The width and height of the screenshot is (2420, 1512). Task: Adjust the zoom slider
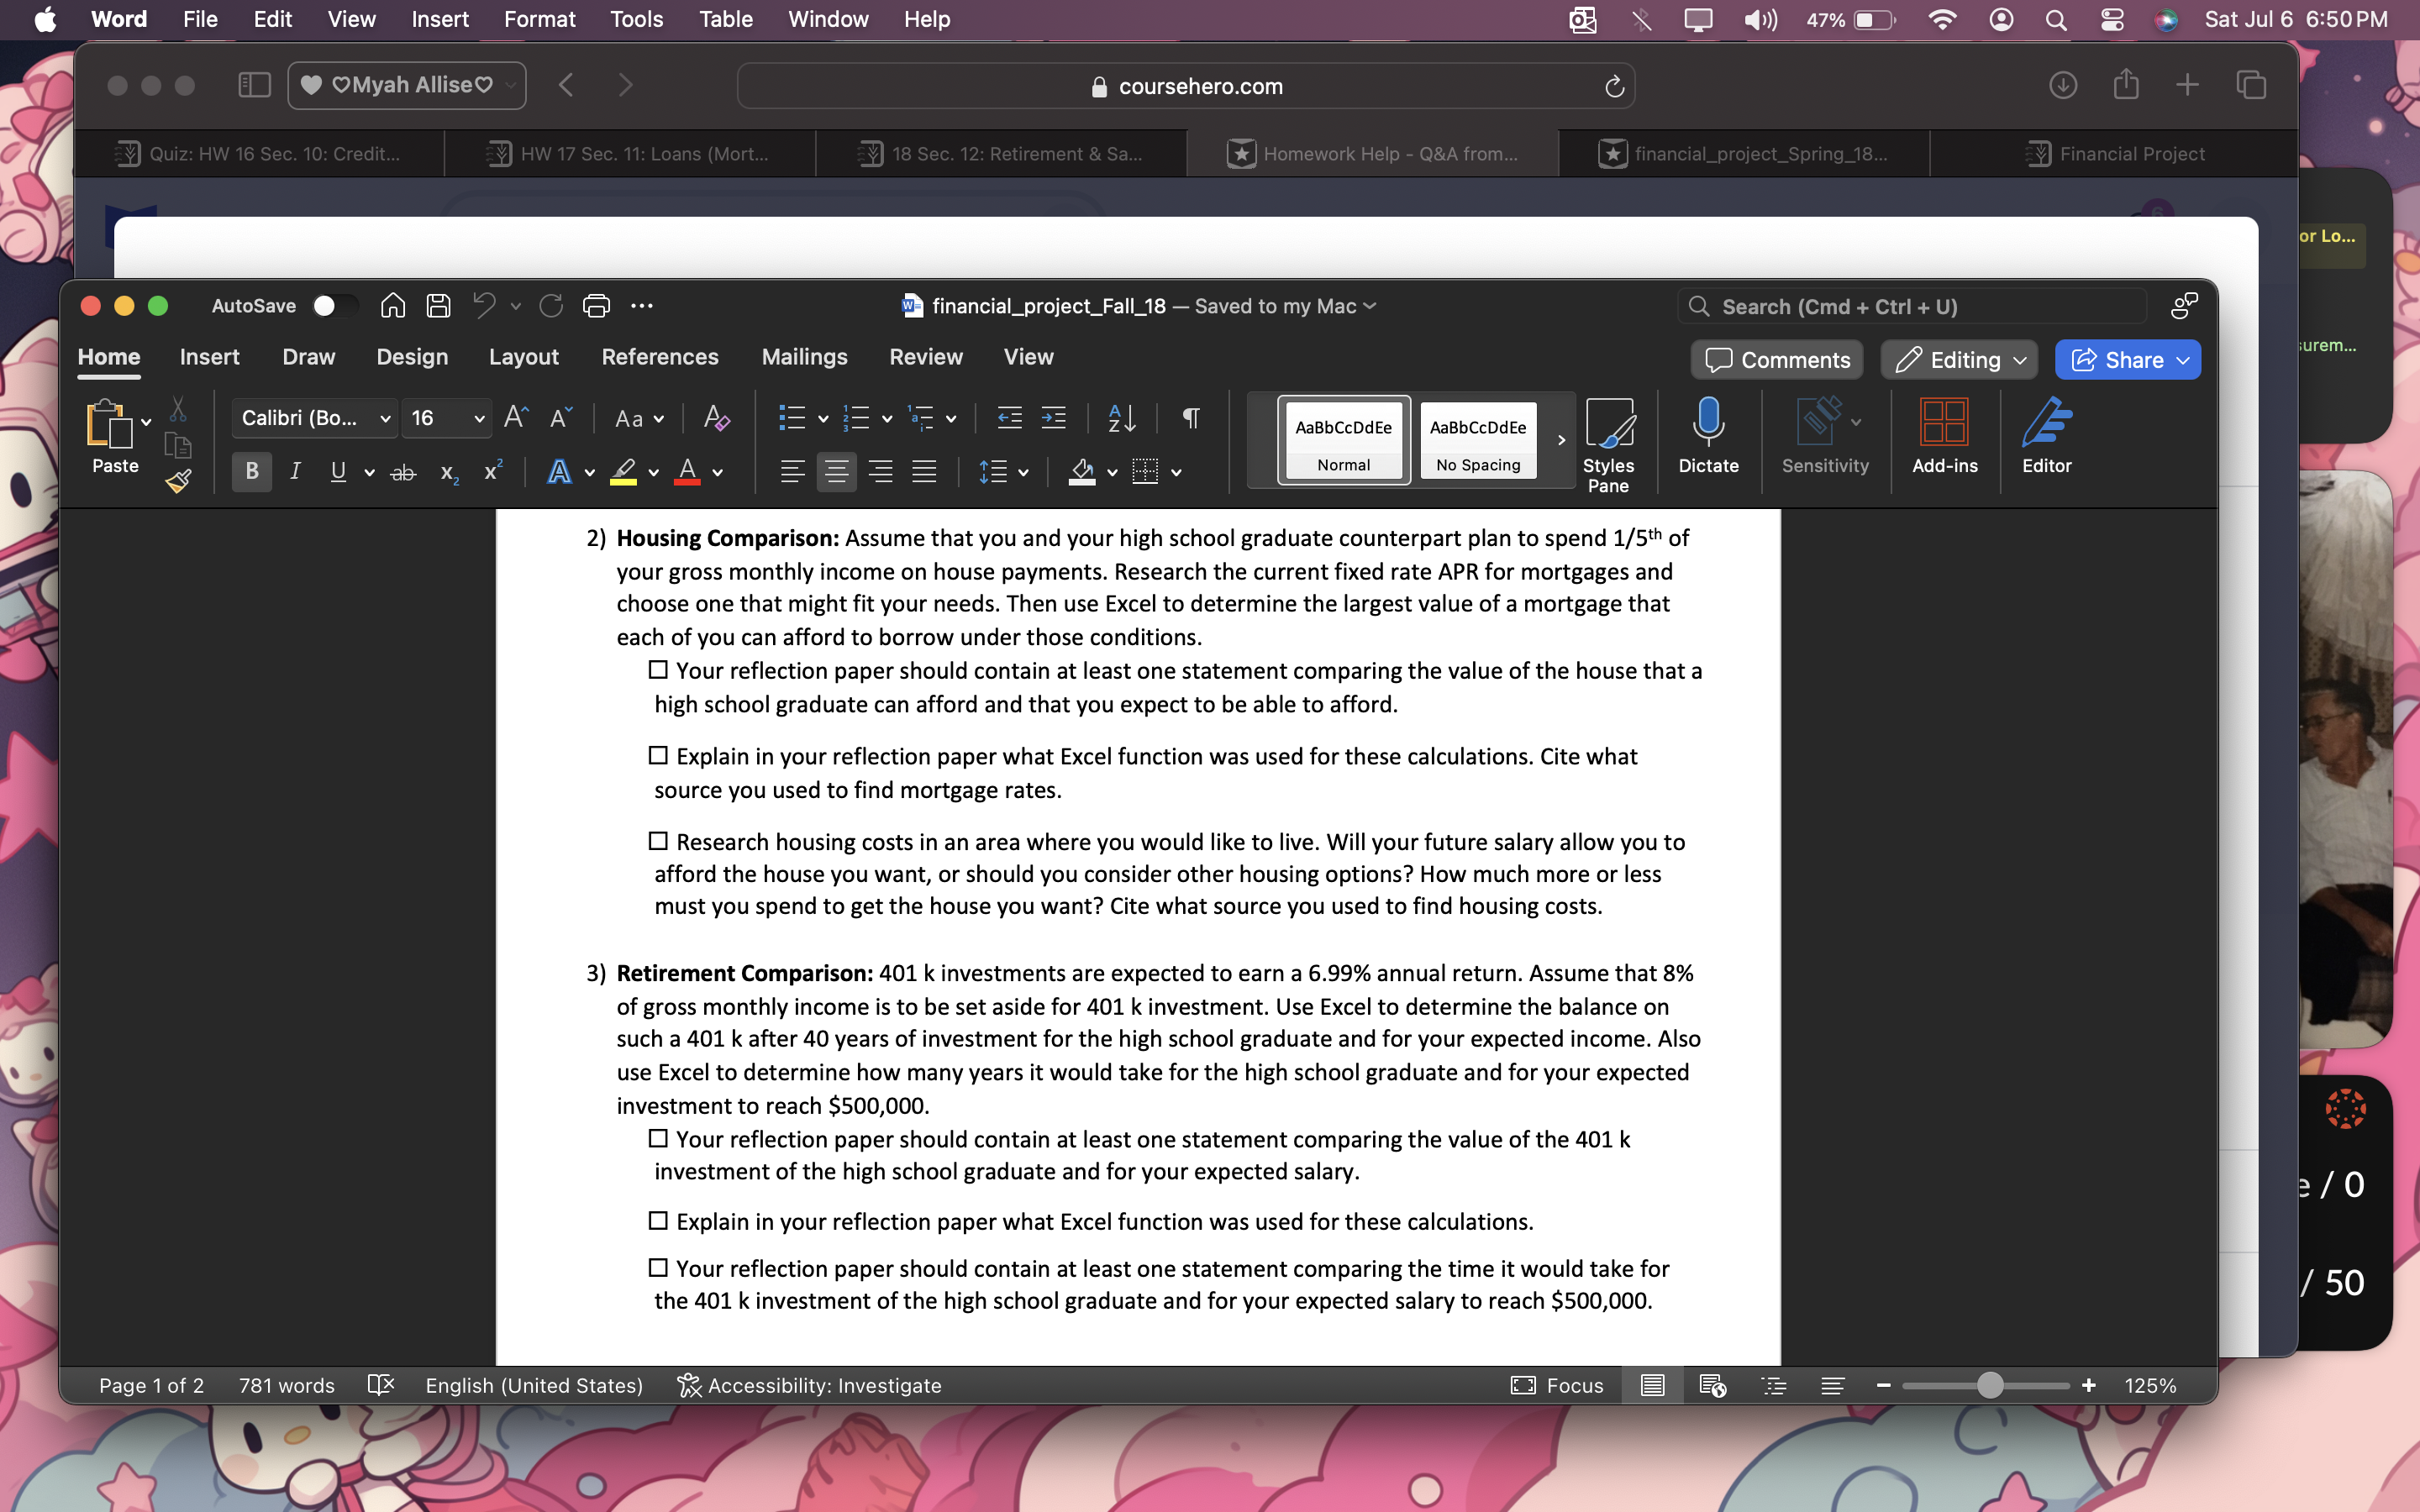1988,1385
